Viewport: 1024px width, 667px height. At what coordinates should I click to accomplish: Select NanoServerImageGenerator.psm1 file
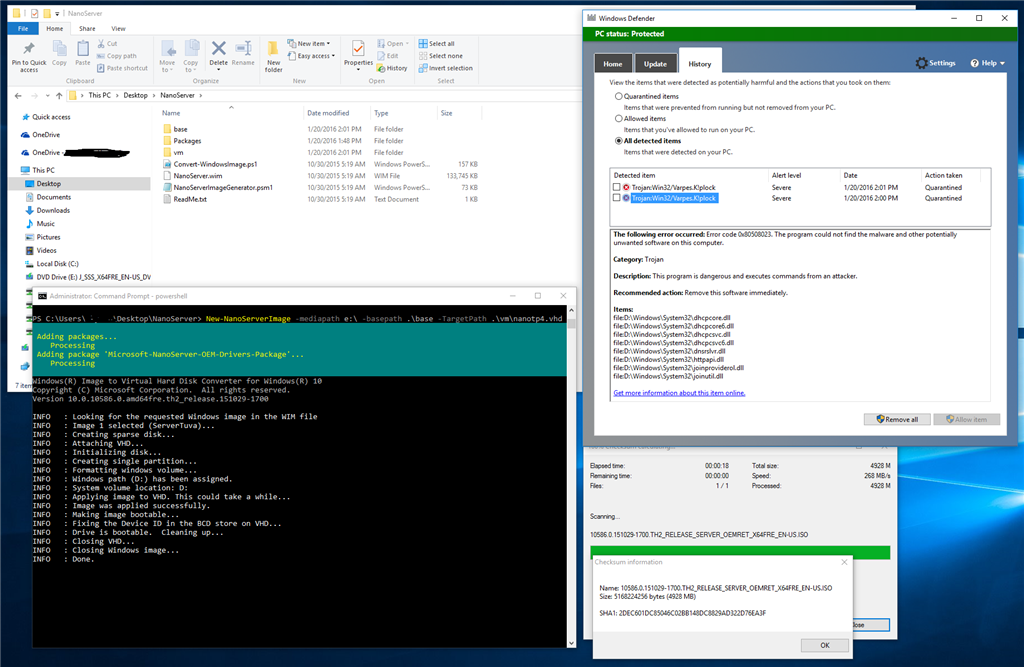click(223, 187)
